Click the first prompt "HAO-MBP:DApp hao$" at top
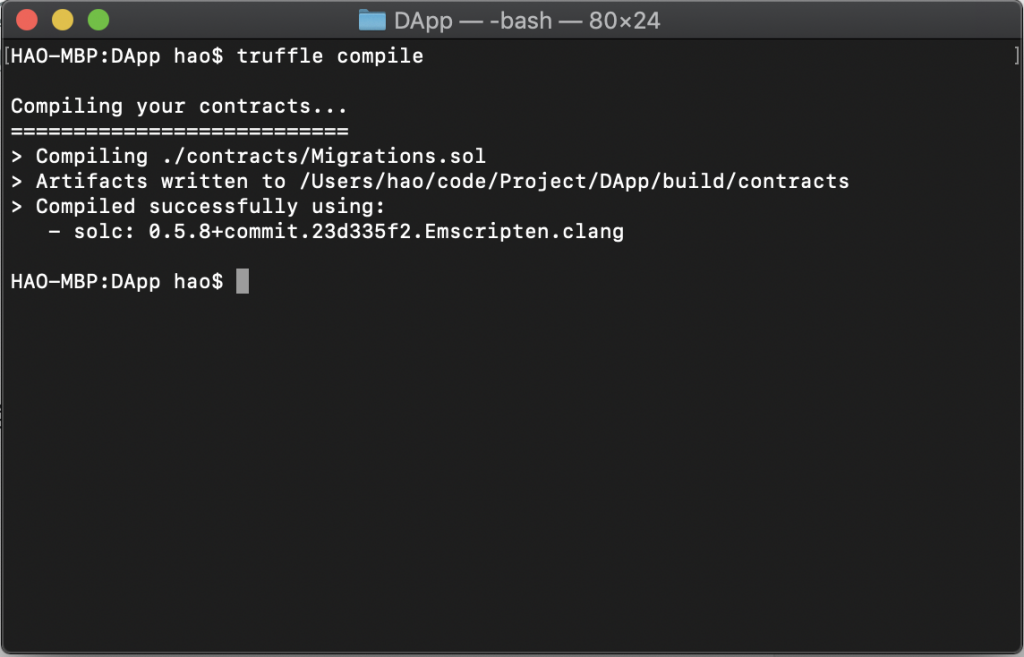This screenshot has width=1024, height=657. 117,56
